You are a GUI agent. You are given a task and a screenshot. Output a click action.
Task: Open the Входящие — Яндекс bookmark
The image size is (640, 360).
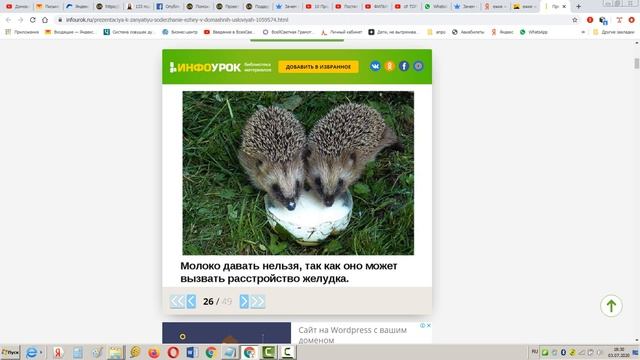click(x=70, y=32)
